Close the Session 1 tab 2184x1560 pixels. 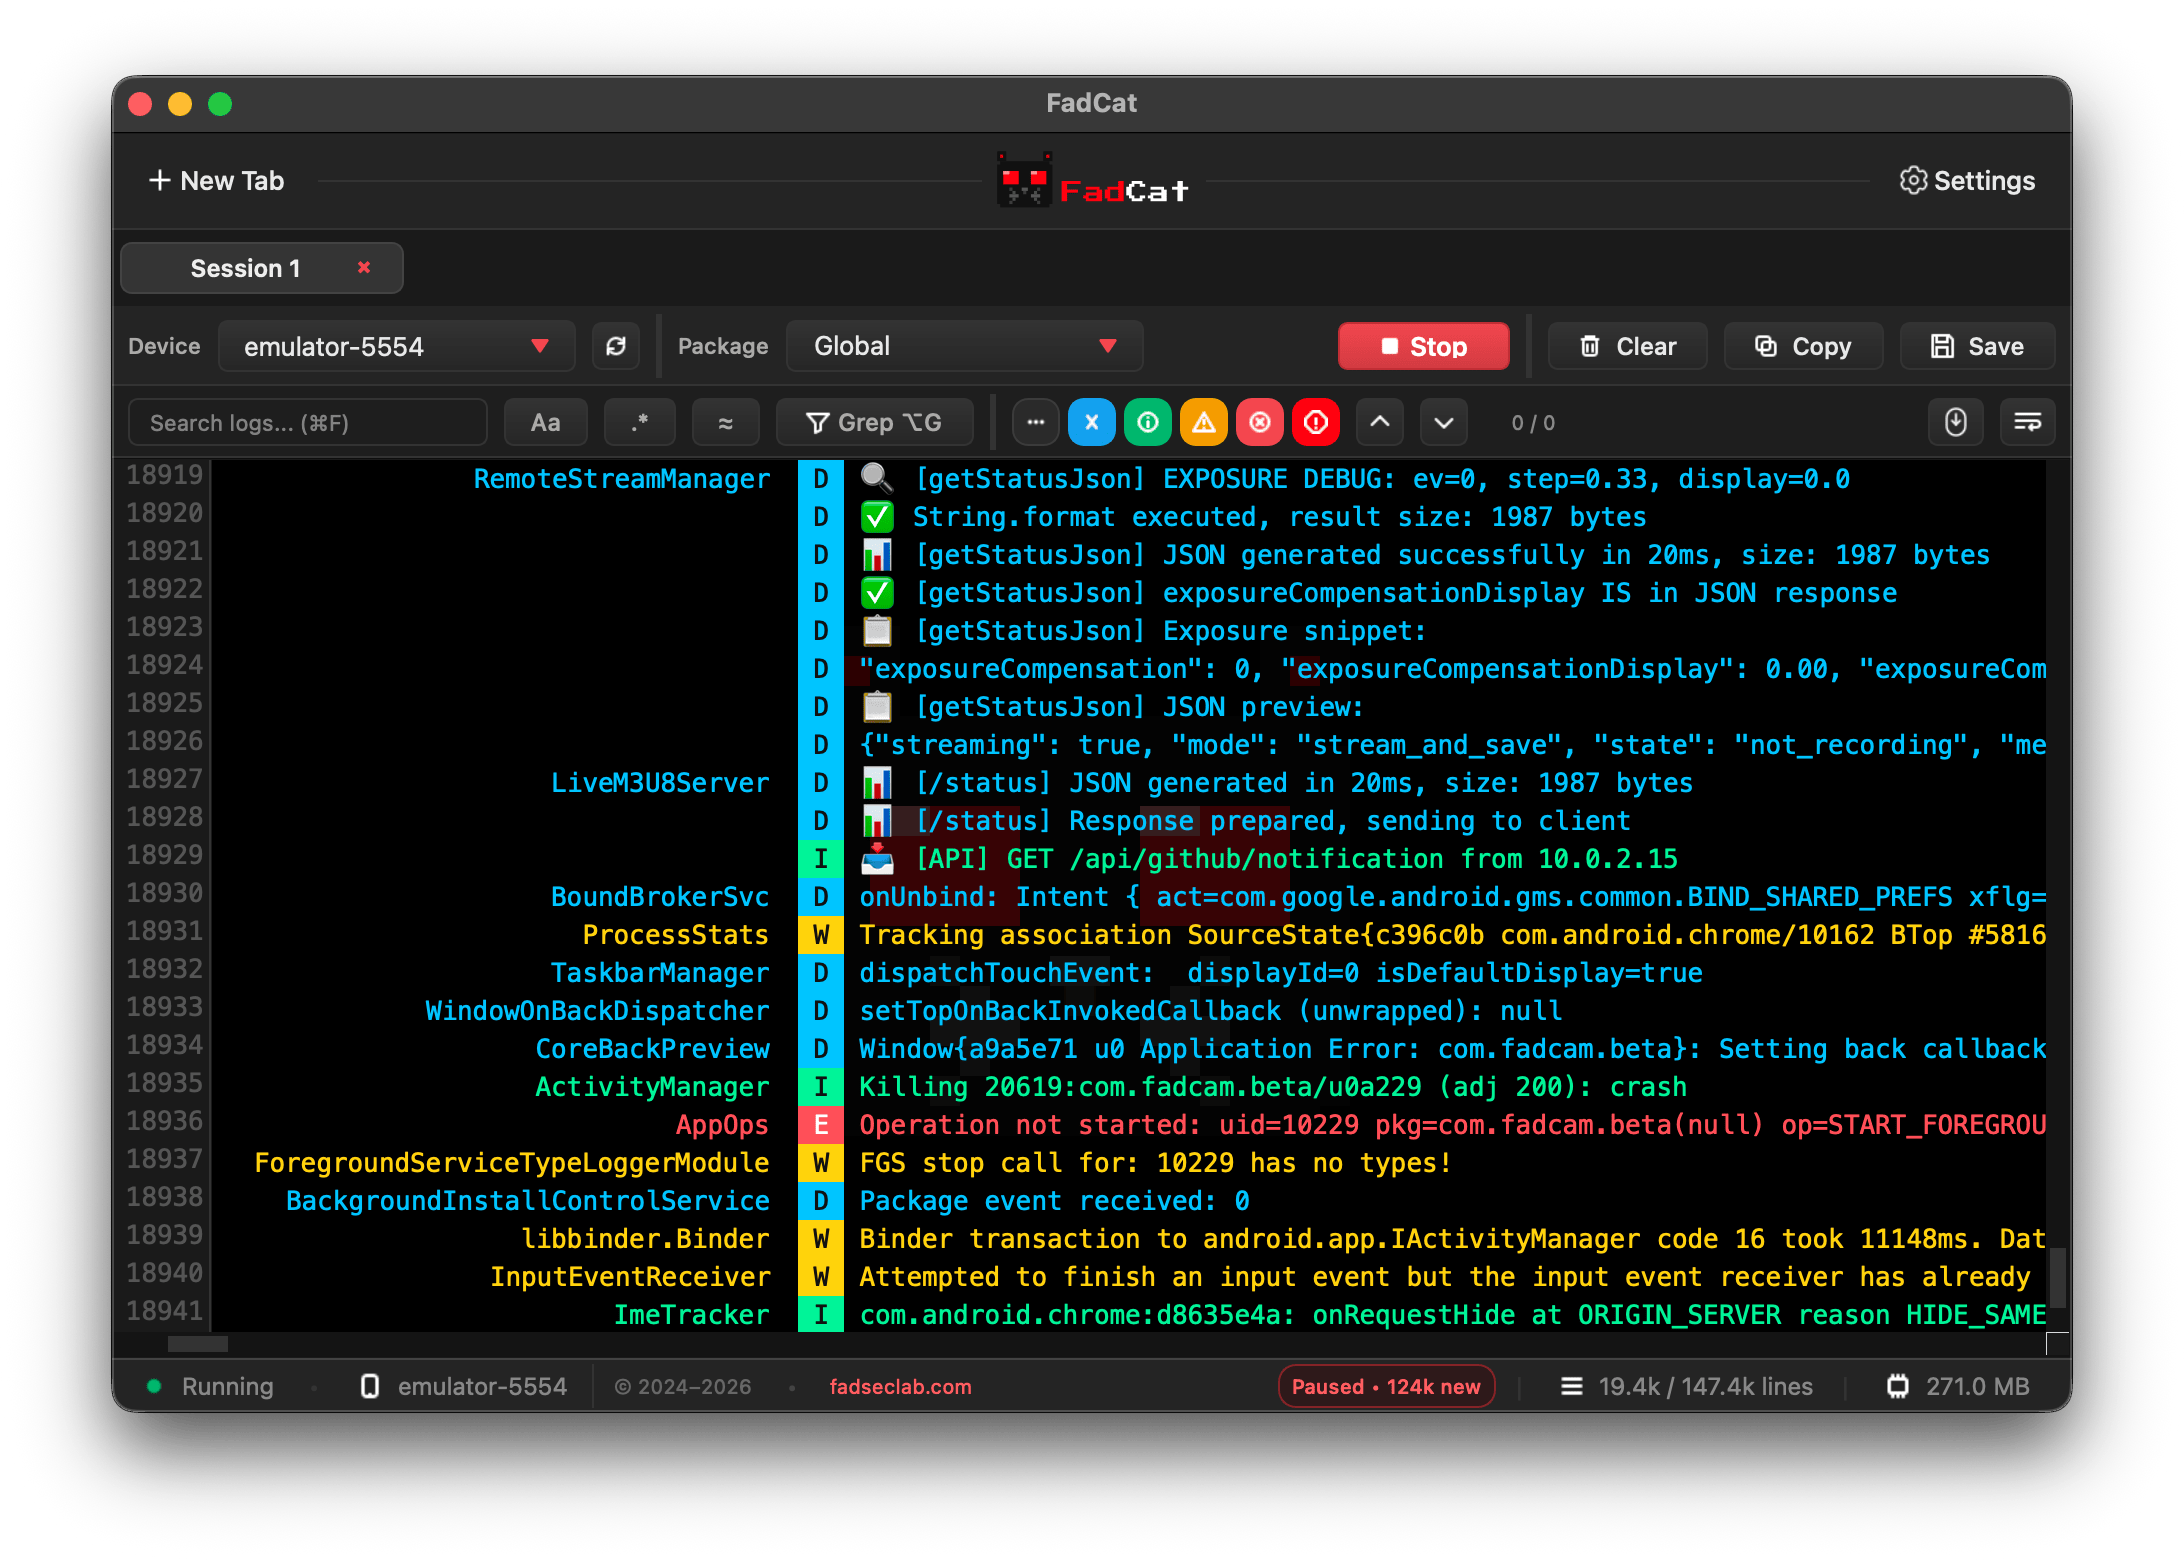(364, 267)
